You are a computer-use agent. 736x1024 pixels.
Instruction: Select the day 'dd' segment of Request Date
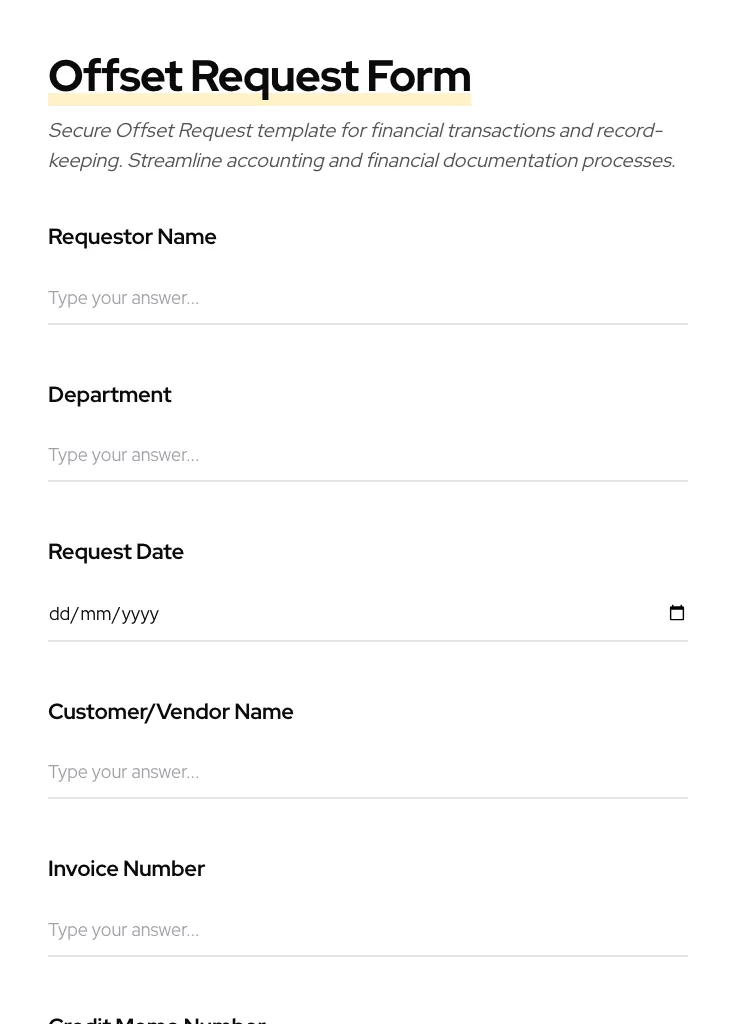[x=59, y=614]
